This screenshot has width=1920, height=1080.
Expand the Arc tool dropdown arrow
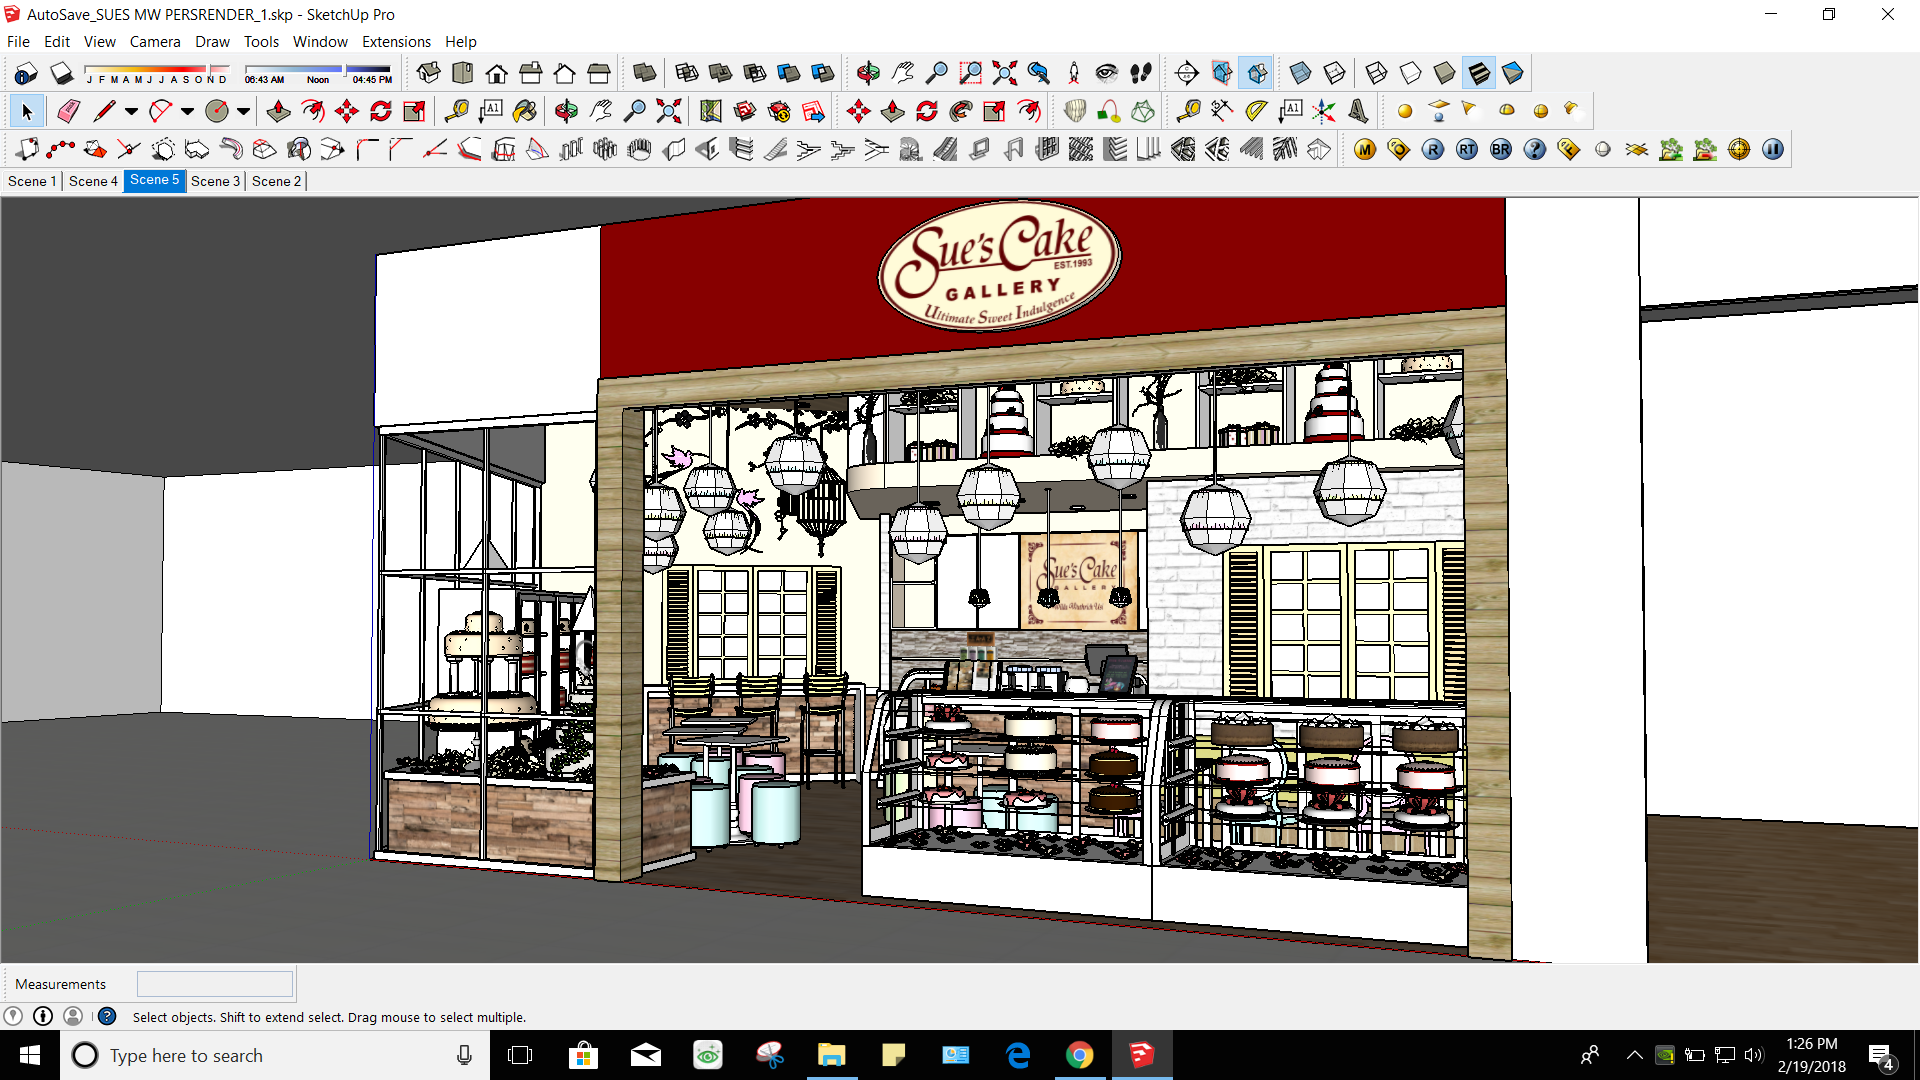(x=187, y=111)
